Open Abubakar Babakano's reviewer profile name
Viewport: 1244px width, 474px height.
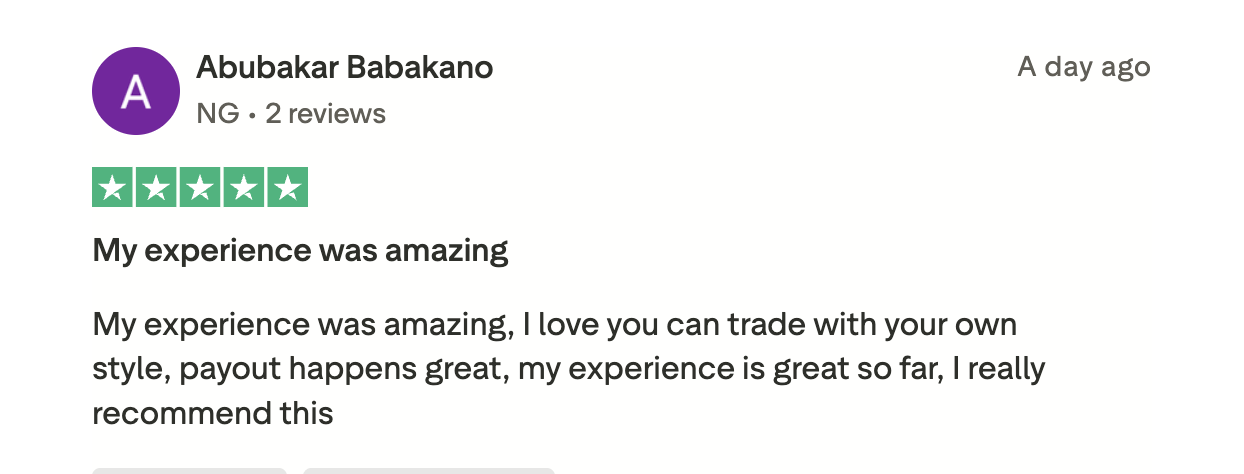[344, 68]
